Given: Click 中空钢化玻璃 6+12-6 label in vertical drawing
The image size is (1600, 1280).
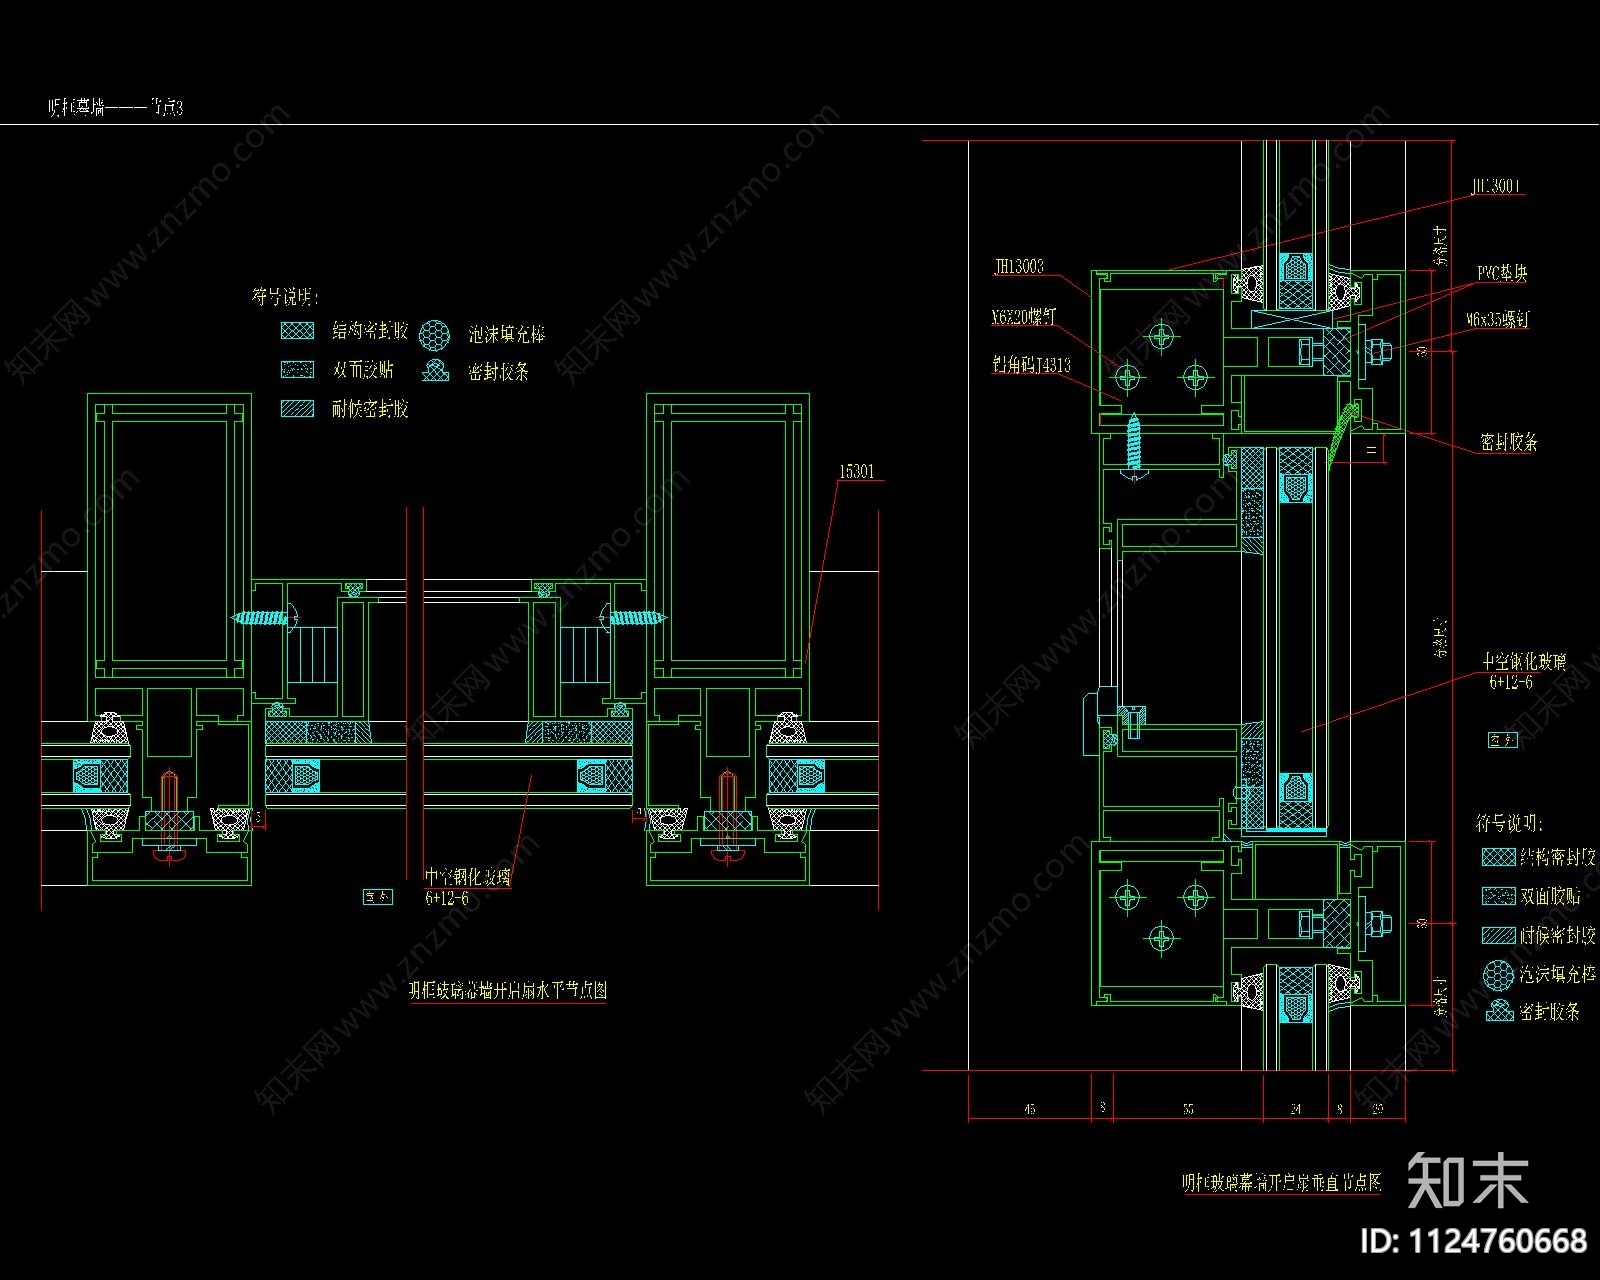Looking at the screenshot, I should click(x=1524, y=672).
